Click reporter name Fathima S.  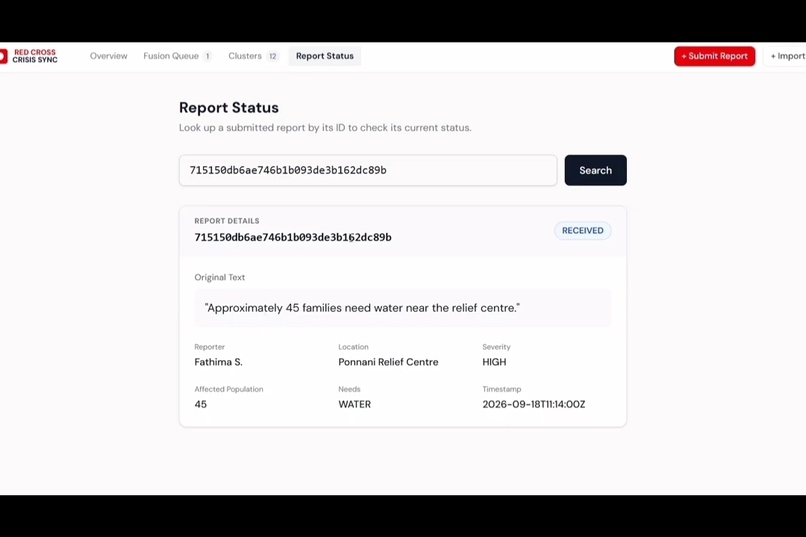pos(218,362)
